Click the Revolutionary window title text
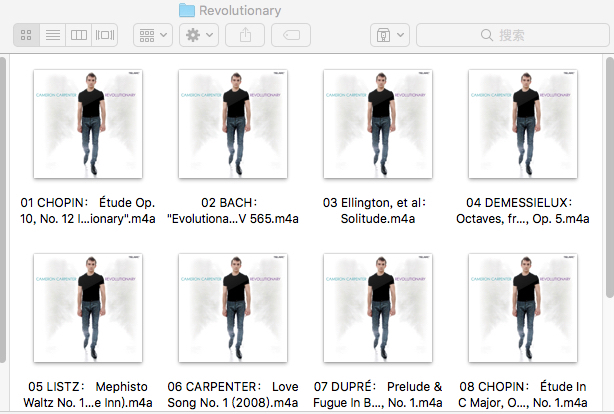The width and height of the screenshot is (614, 414). [240, 11]
